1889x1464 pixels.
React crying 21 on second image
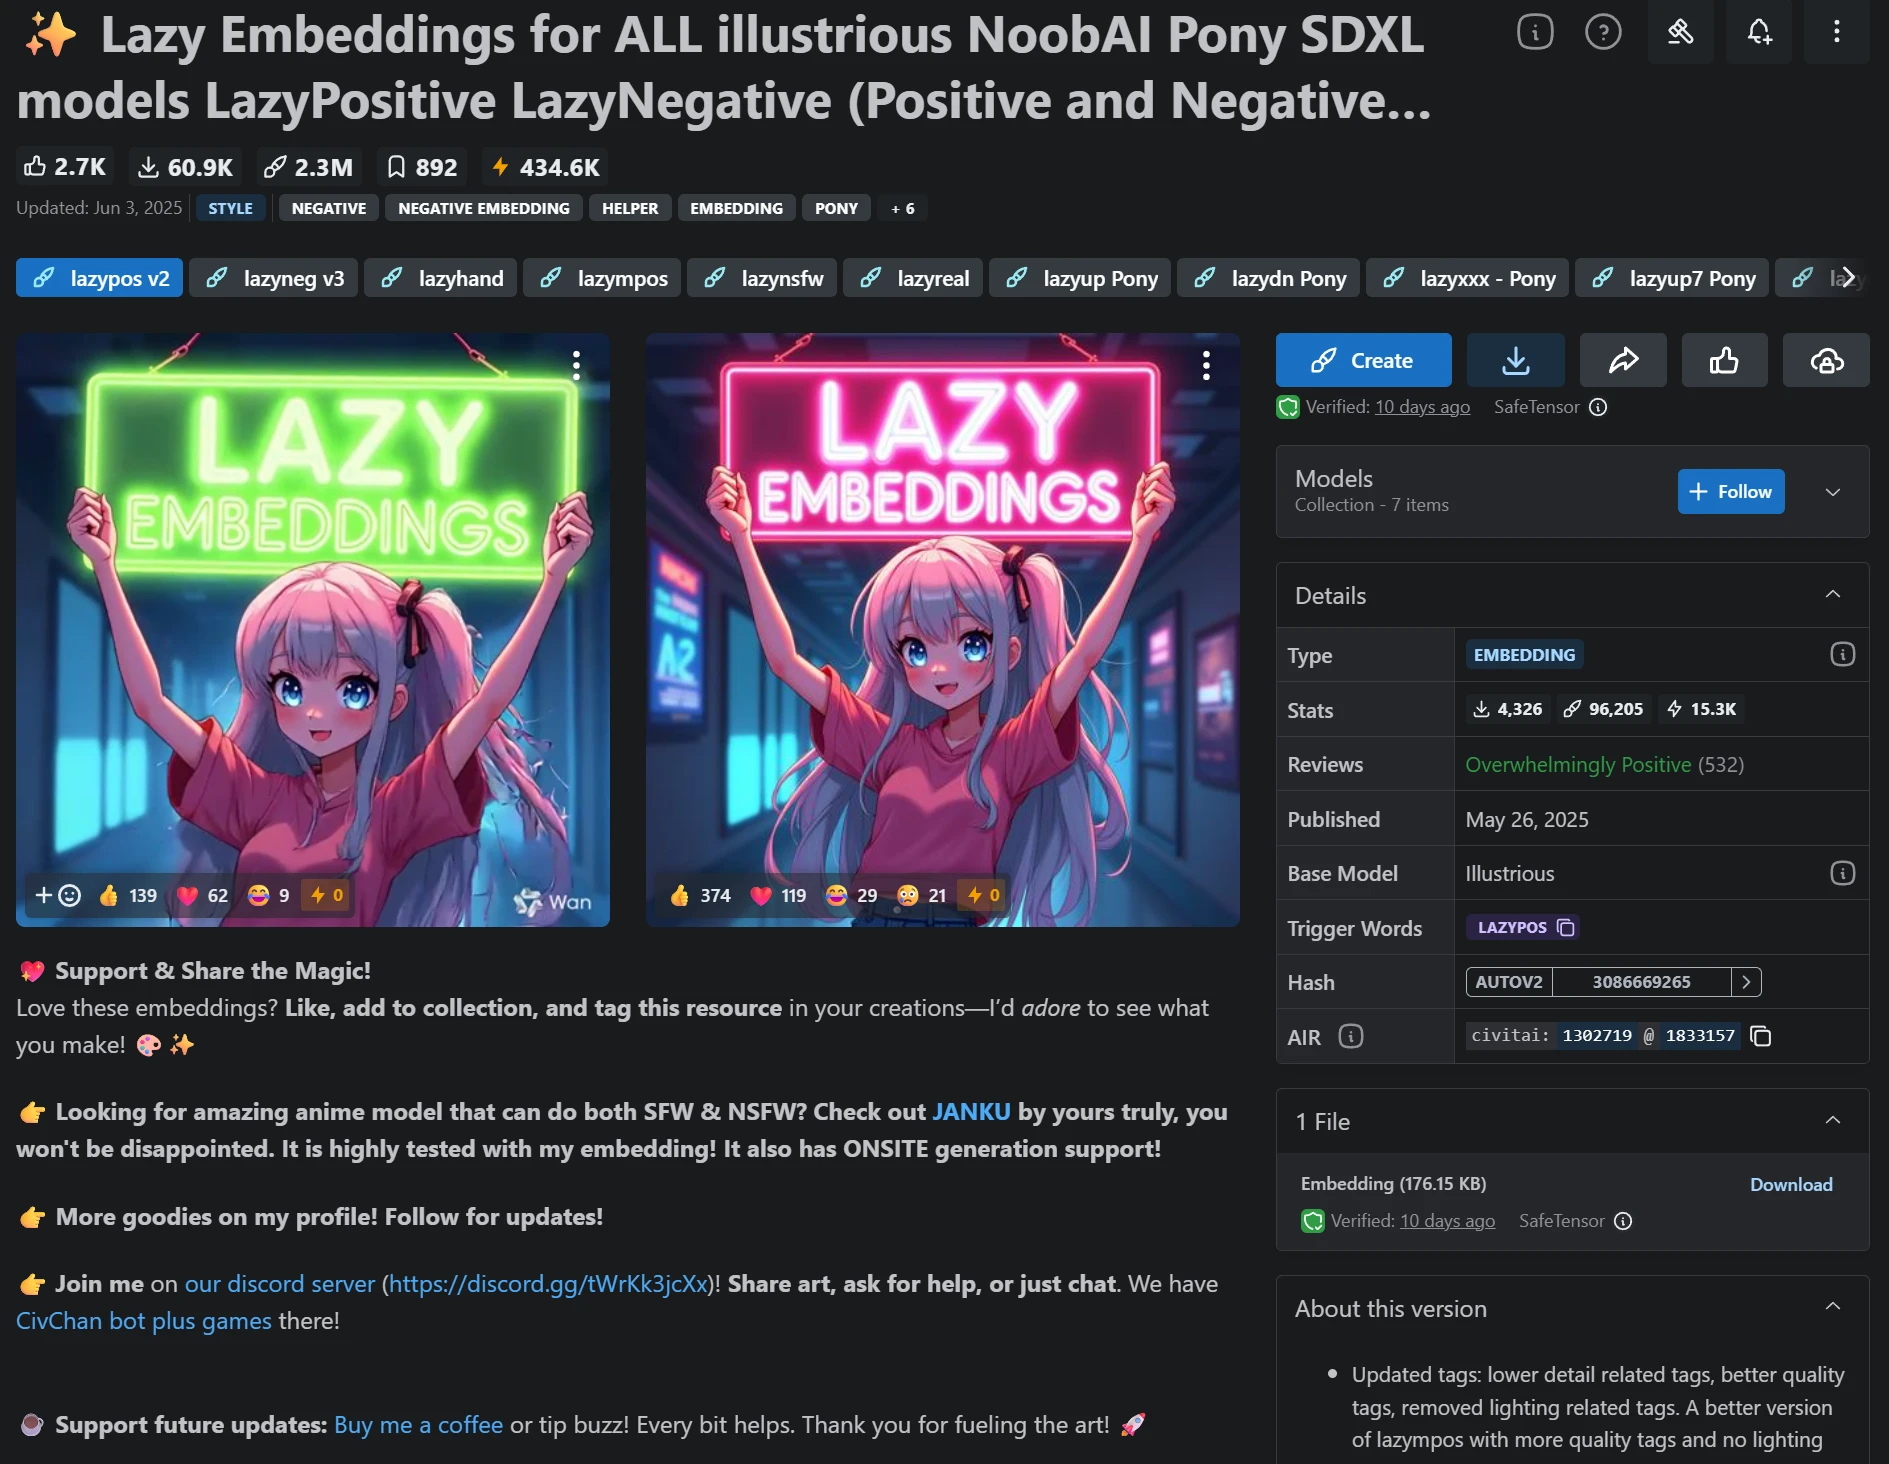(x=921, y=895)
